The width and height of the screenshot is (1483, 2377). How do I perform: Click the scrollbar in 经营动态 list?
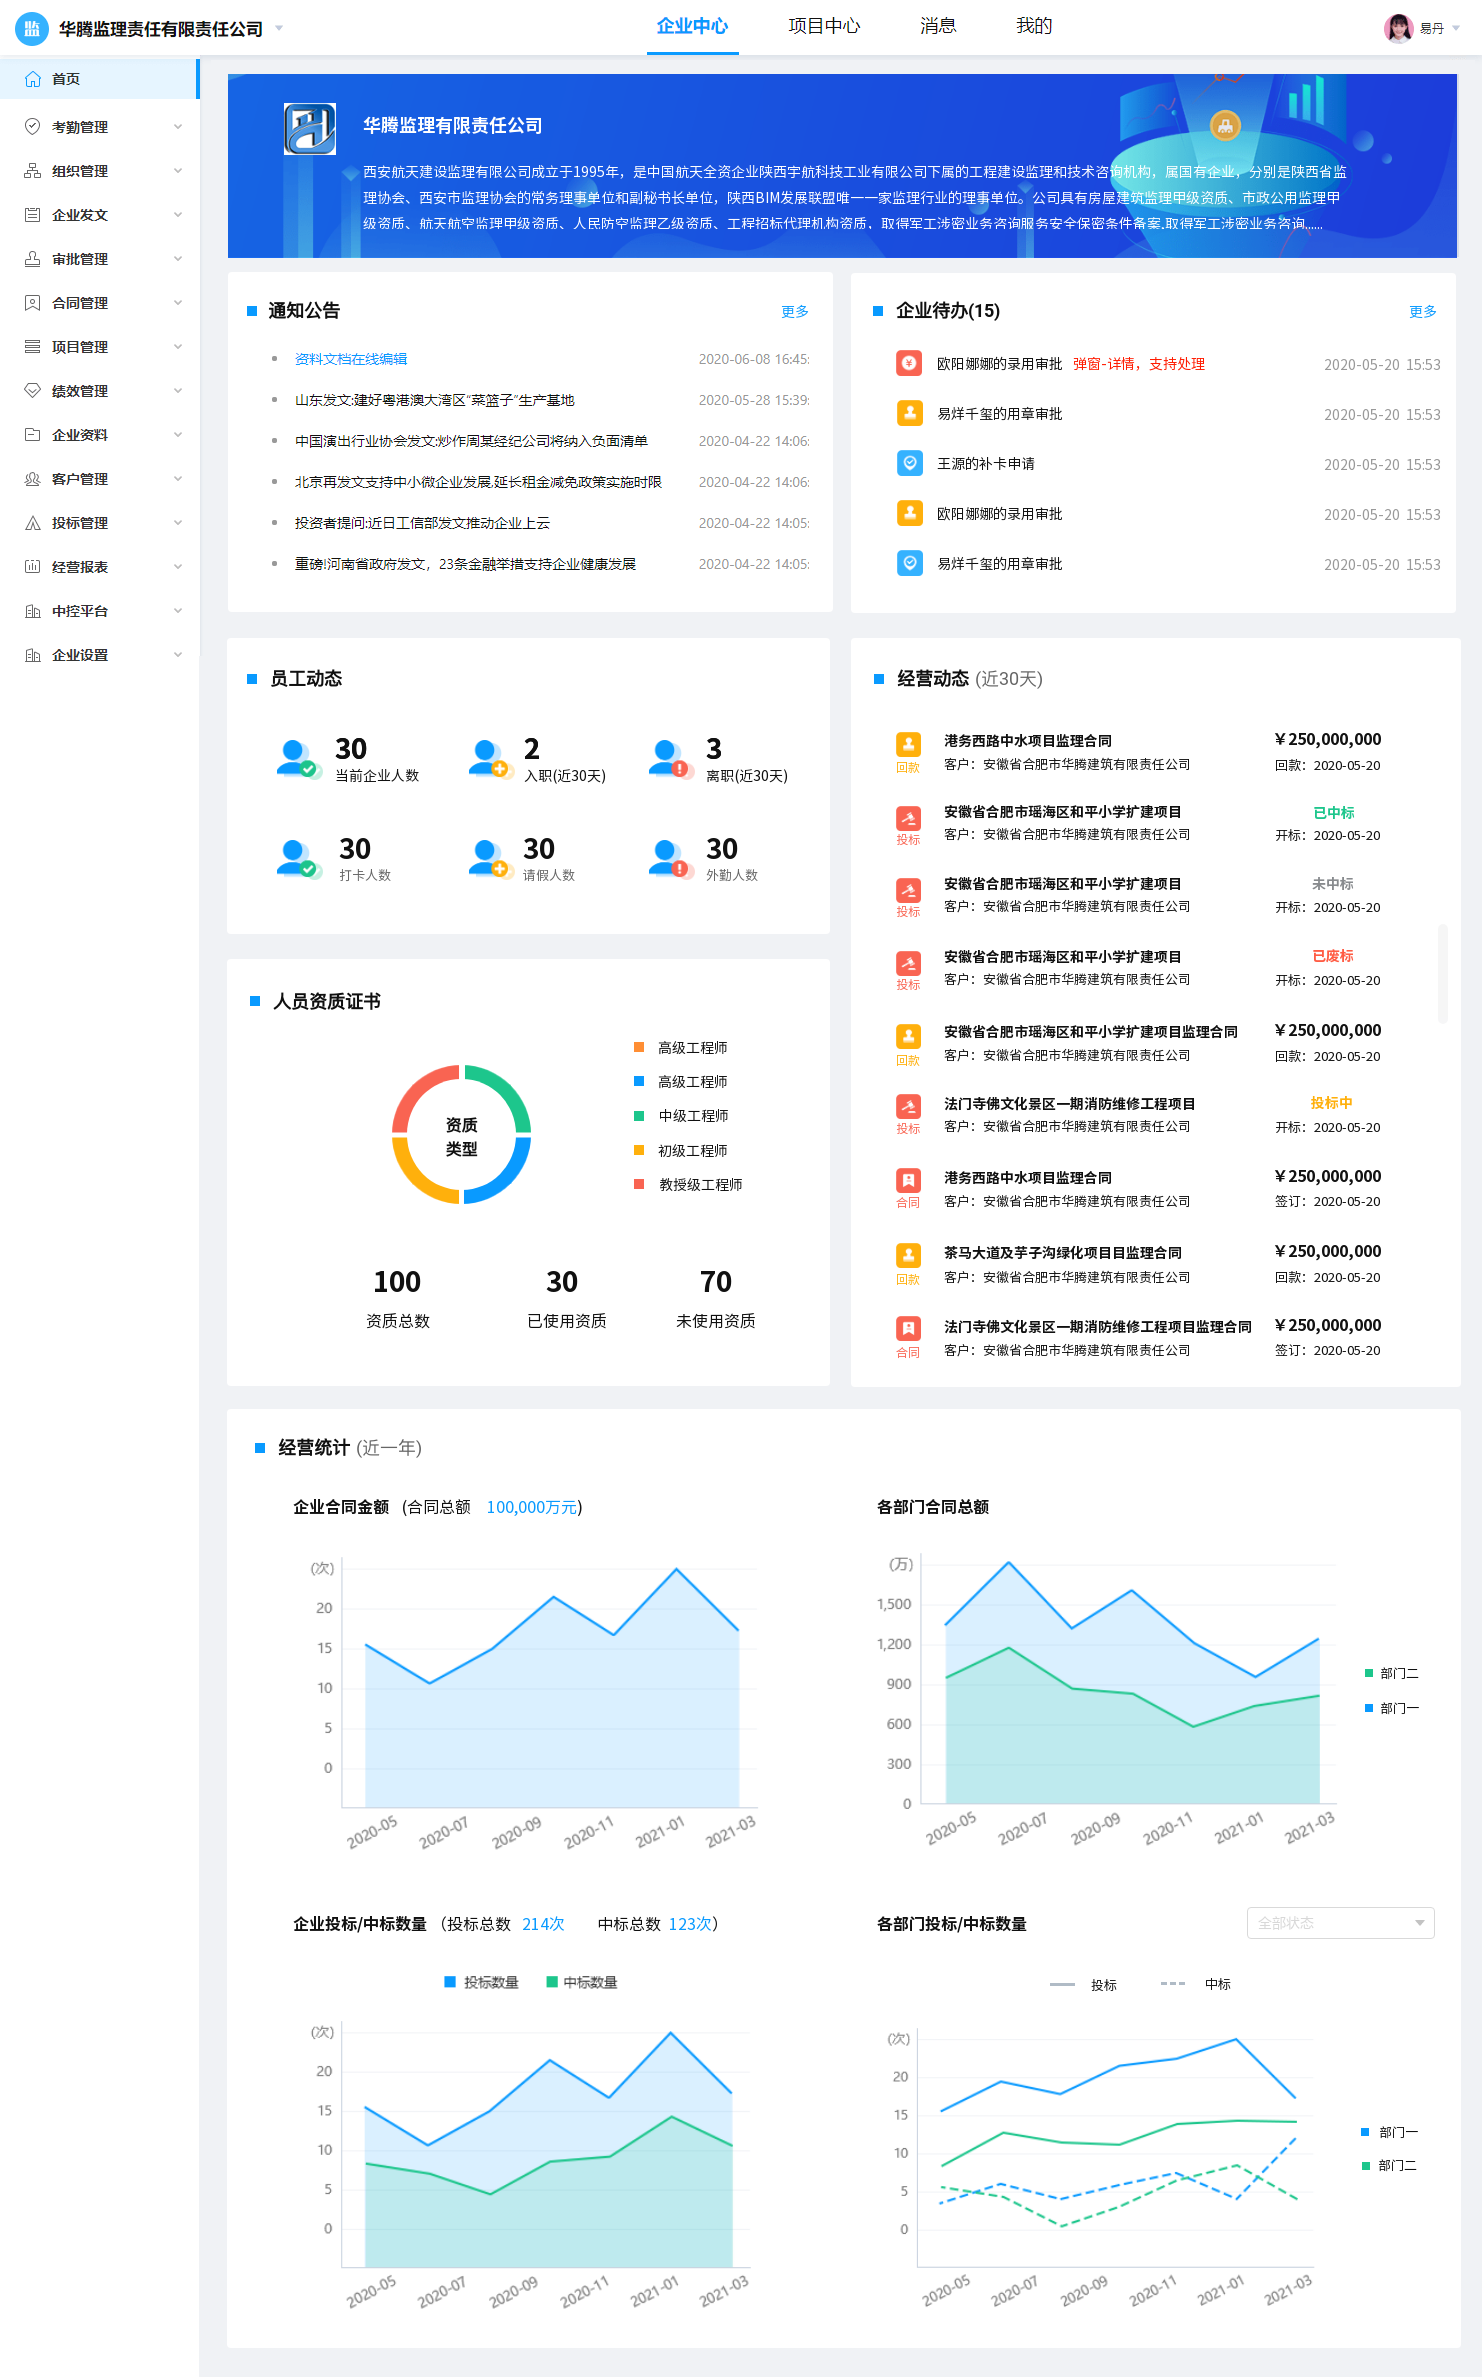[1442, 973]
